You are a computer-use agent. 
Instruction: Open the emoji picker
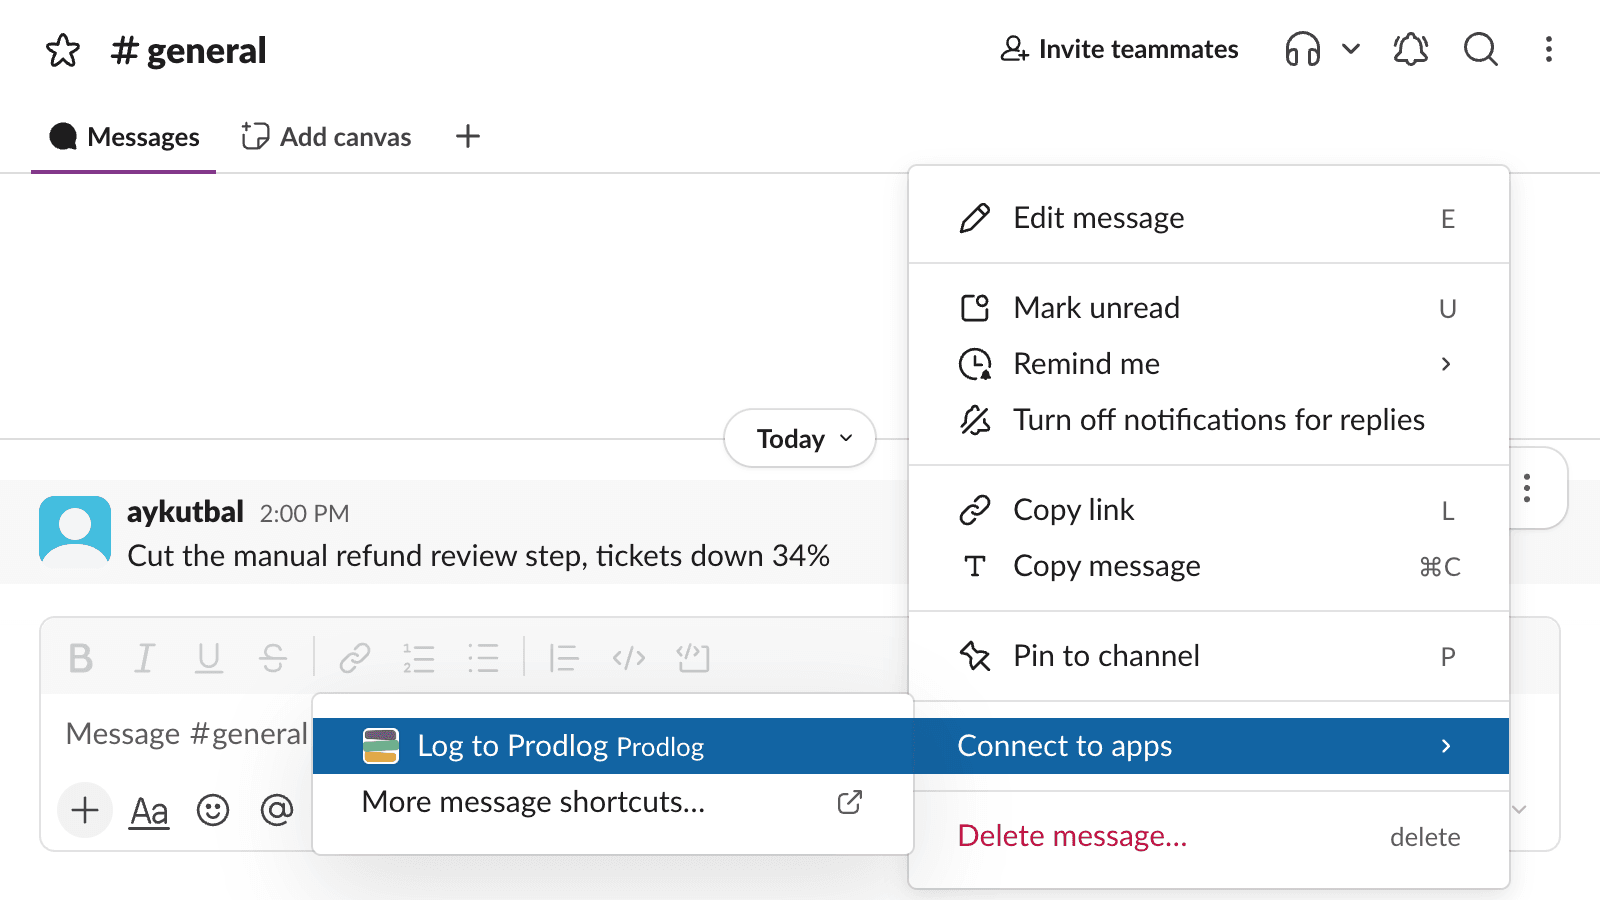click(x=213, y=810)
